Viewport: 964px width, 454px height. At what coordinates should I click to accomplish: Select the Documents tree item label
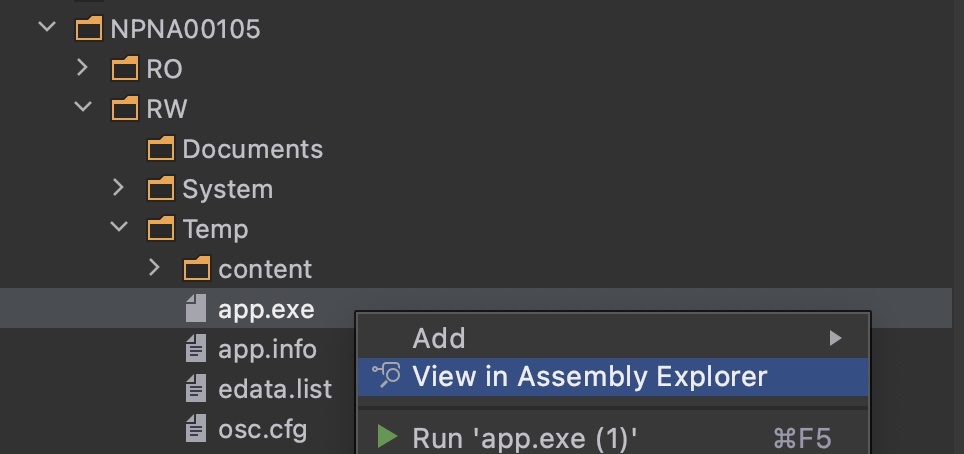pos(253,149)
